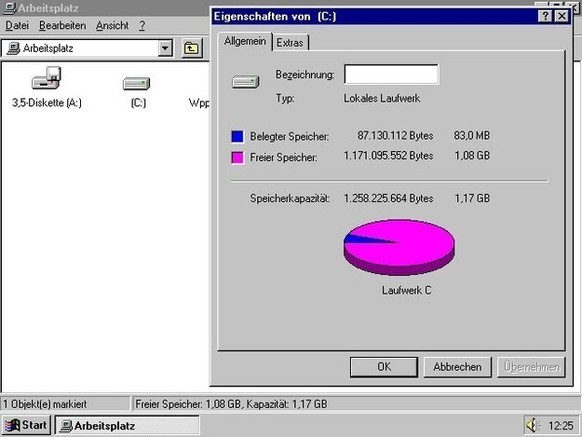Screen dimensions: 582x437
Task: Click the volume speaker icon in tray
Action: point(533,425)
